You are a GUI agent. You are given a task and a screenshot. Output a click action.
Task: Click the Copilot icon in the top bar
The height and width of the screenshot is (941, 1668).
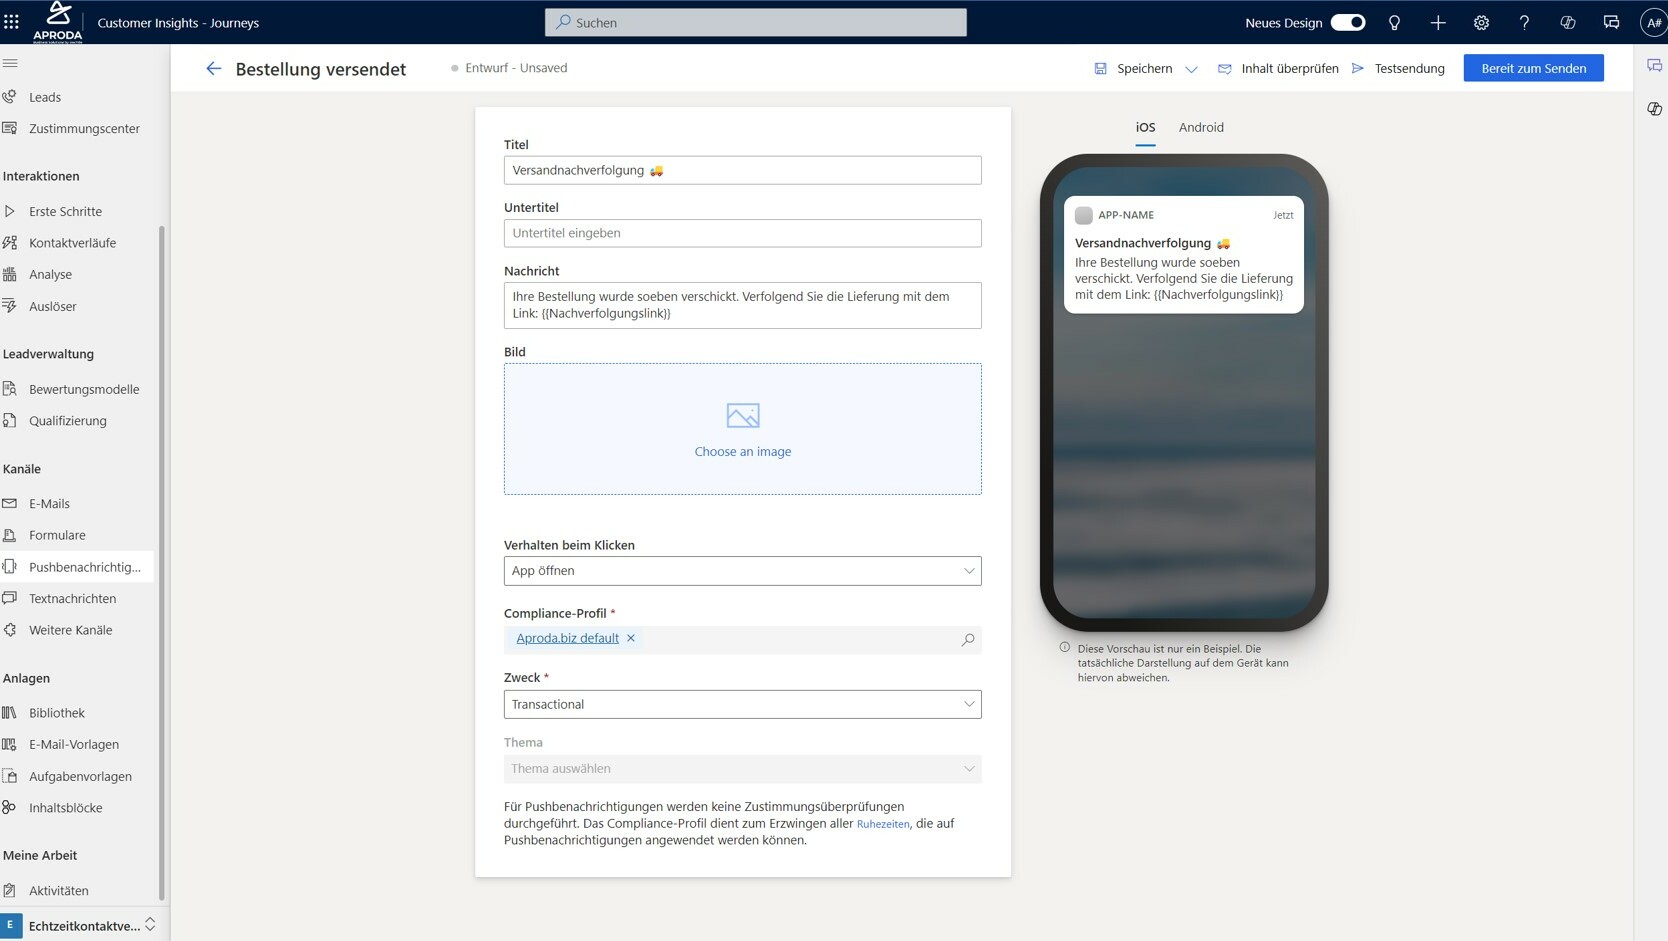click(1568, 22)
